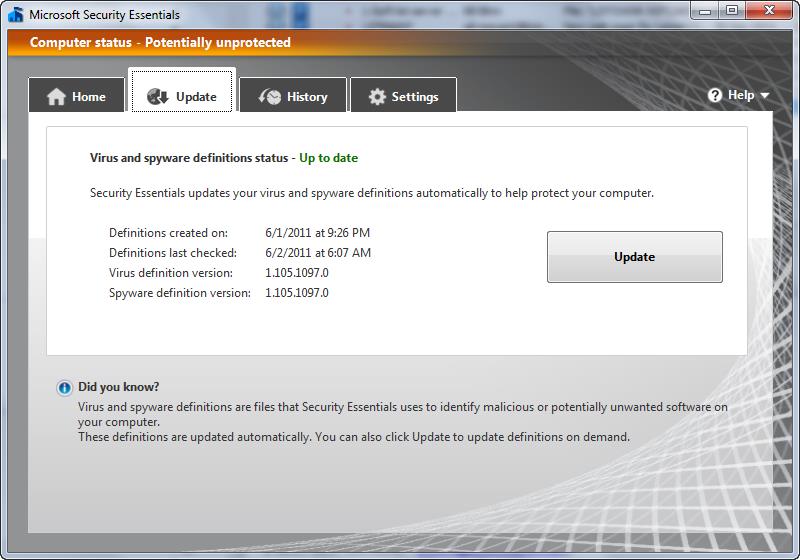The image size is (800, 560).
Task: Click 'Definitions created on:' label
Action: coord(168,233)
